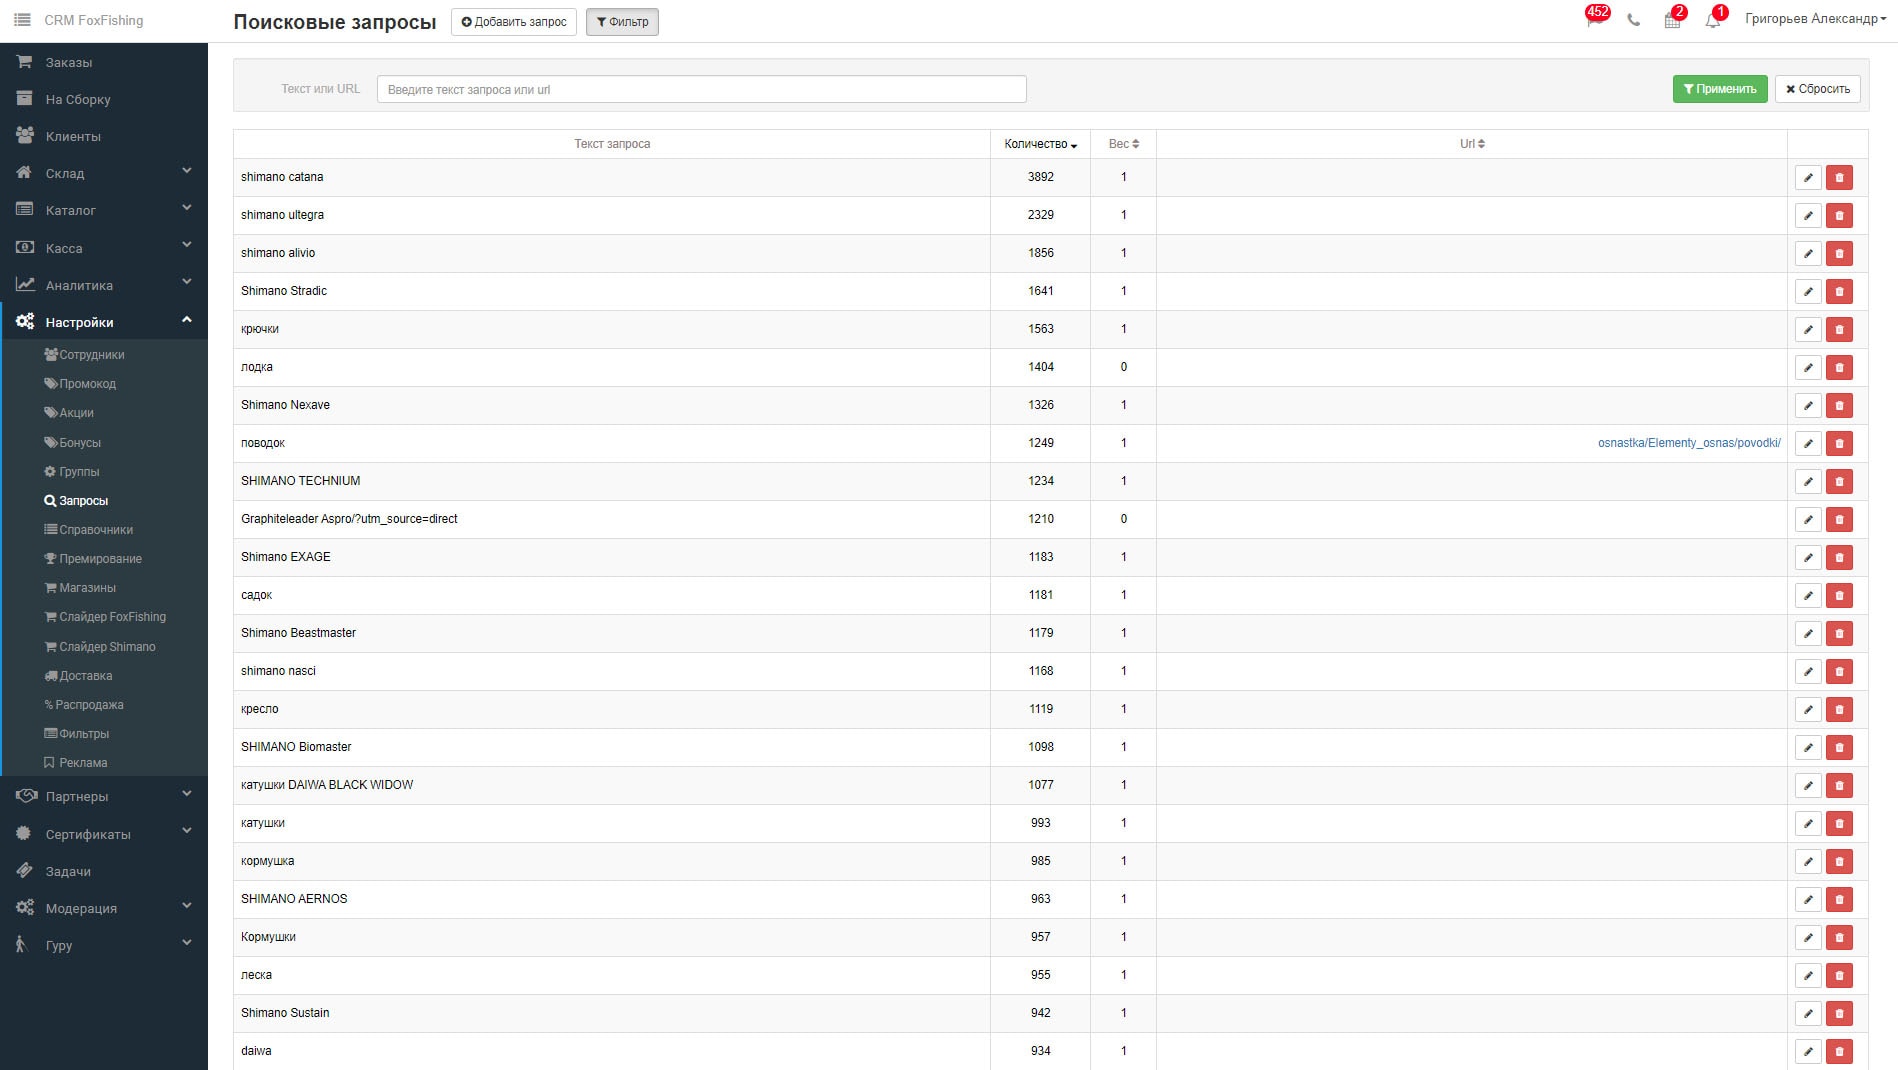
Task: Open the Распродажа settings page
Action: pyautogui.click(x=84, y=705)
